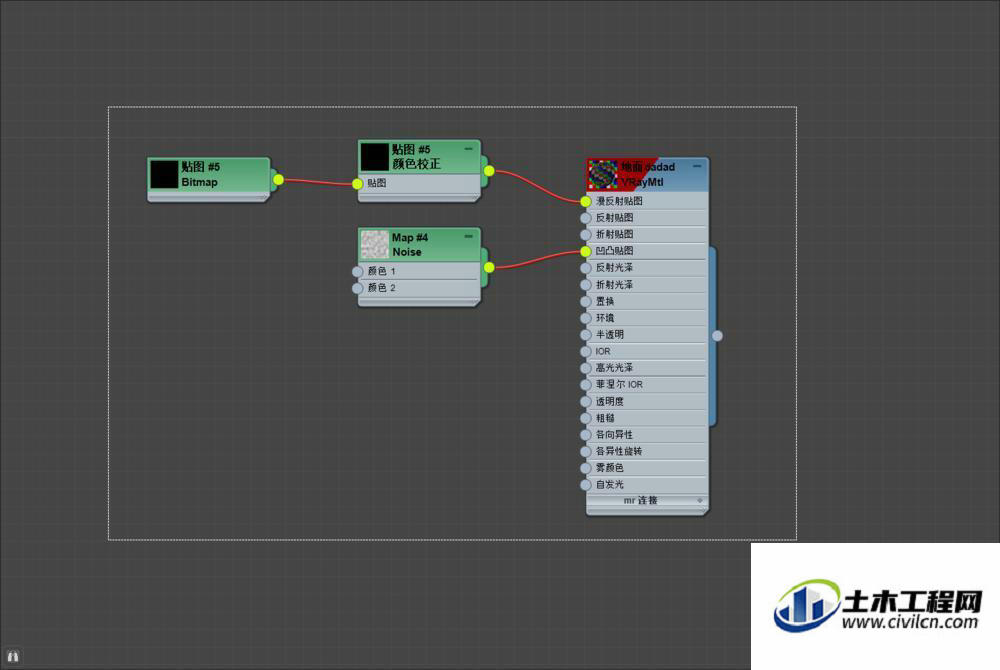Click the 菲涅尔 IOR input socket
The width and height of the screenshot is (1000, 670).
585,384
